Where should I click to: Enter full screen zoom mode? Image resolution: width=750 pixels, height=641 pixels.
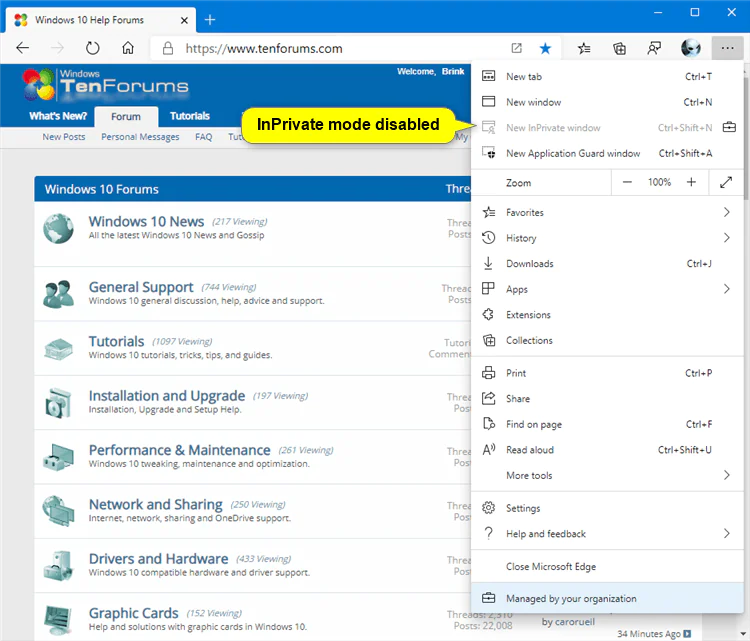coord(726,182)
